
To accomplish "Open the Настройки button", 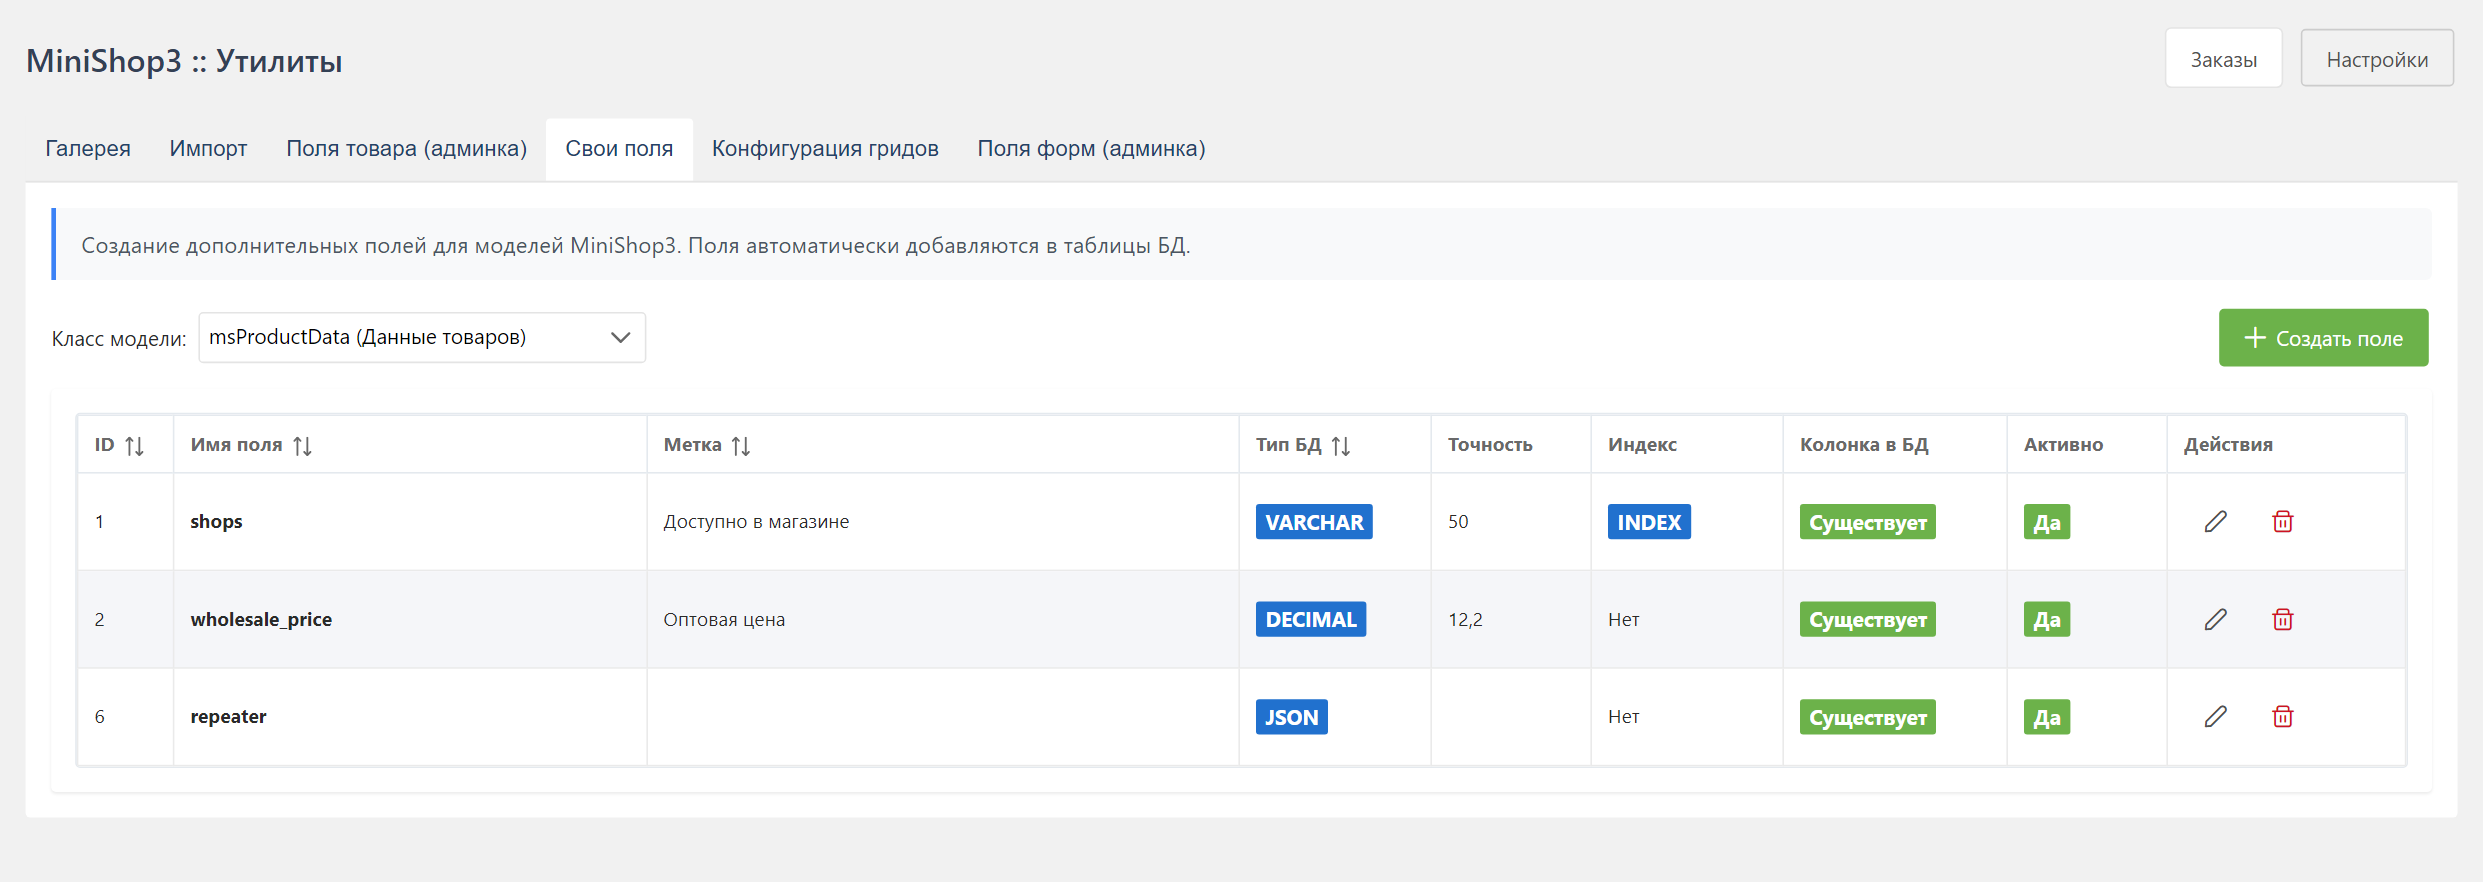I will pos(2377,59).
